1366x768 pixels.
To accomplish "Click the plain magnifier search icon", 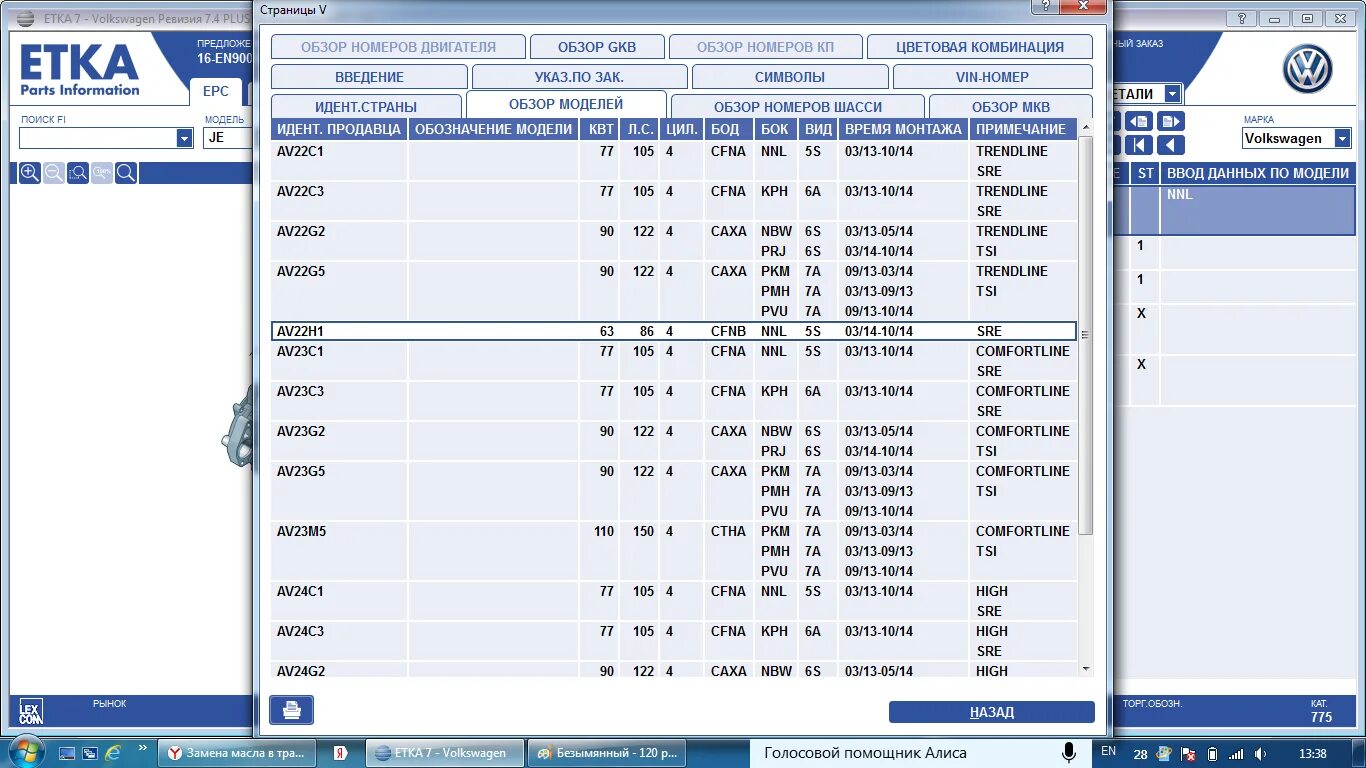I will click(126, 173).
